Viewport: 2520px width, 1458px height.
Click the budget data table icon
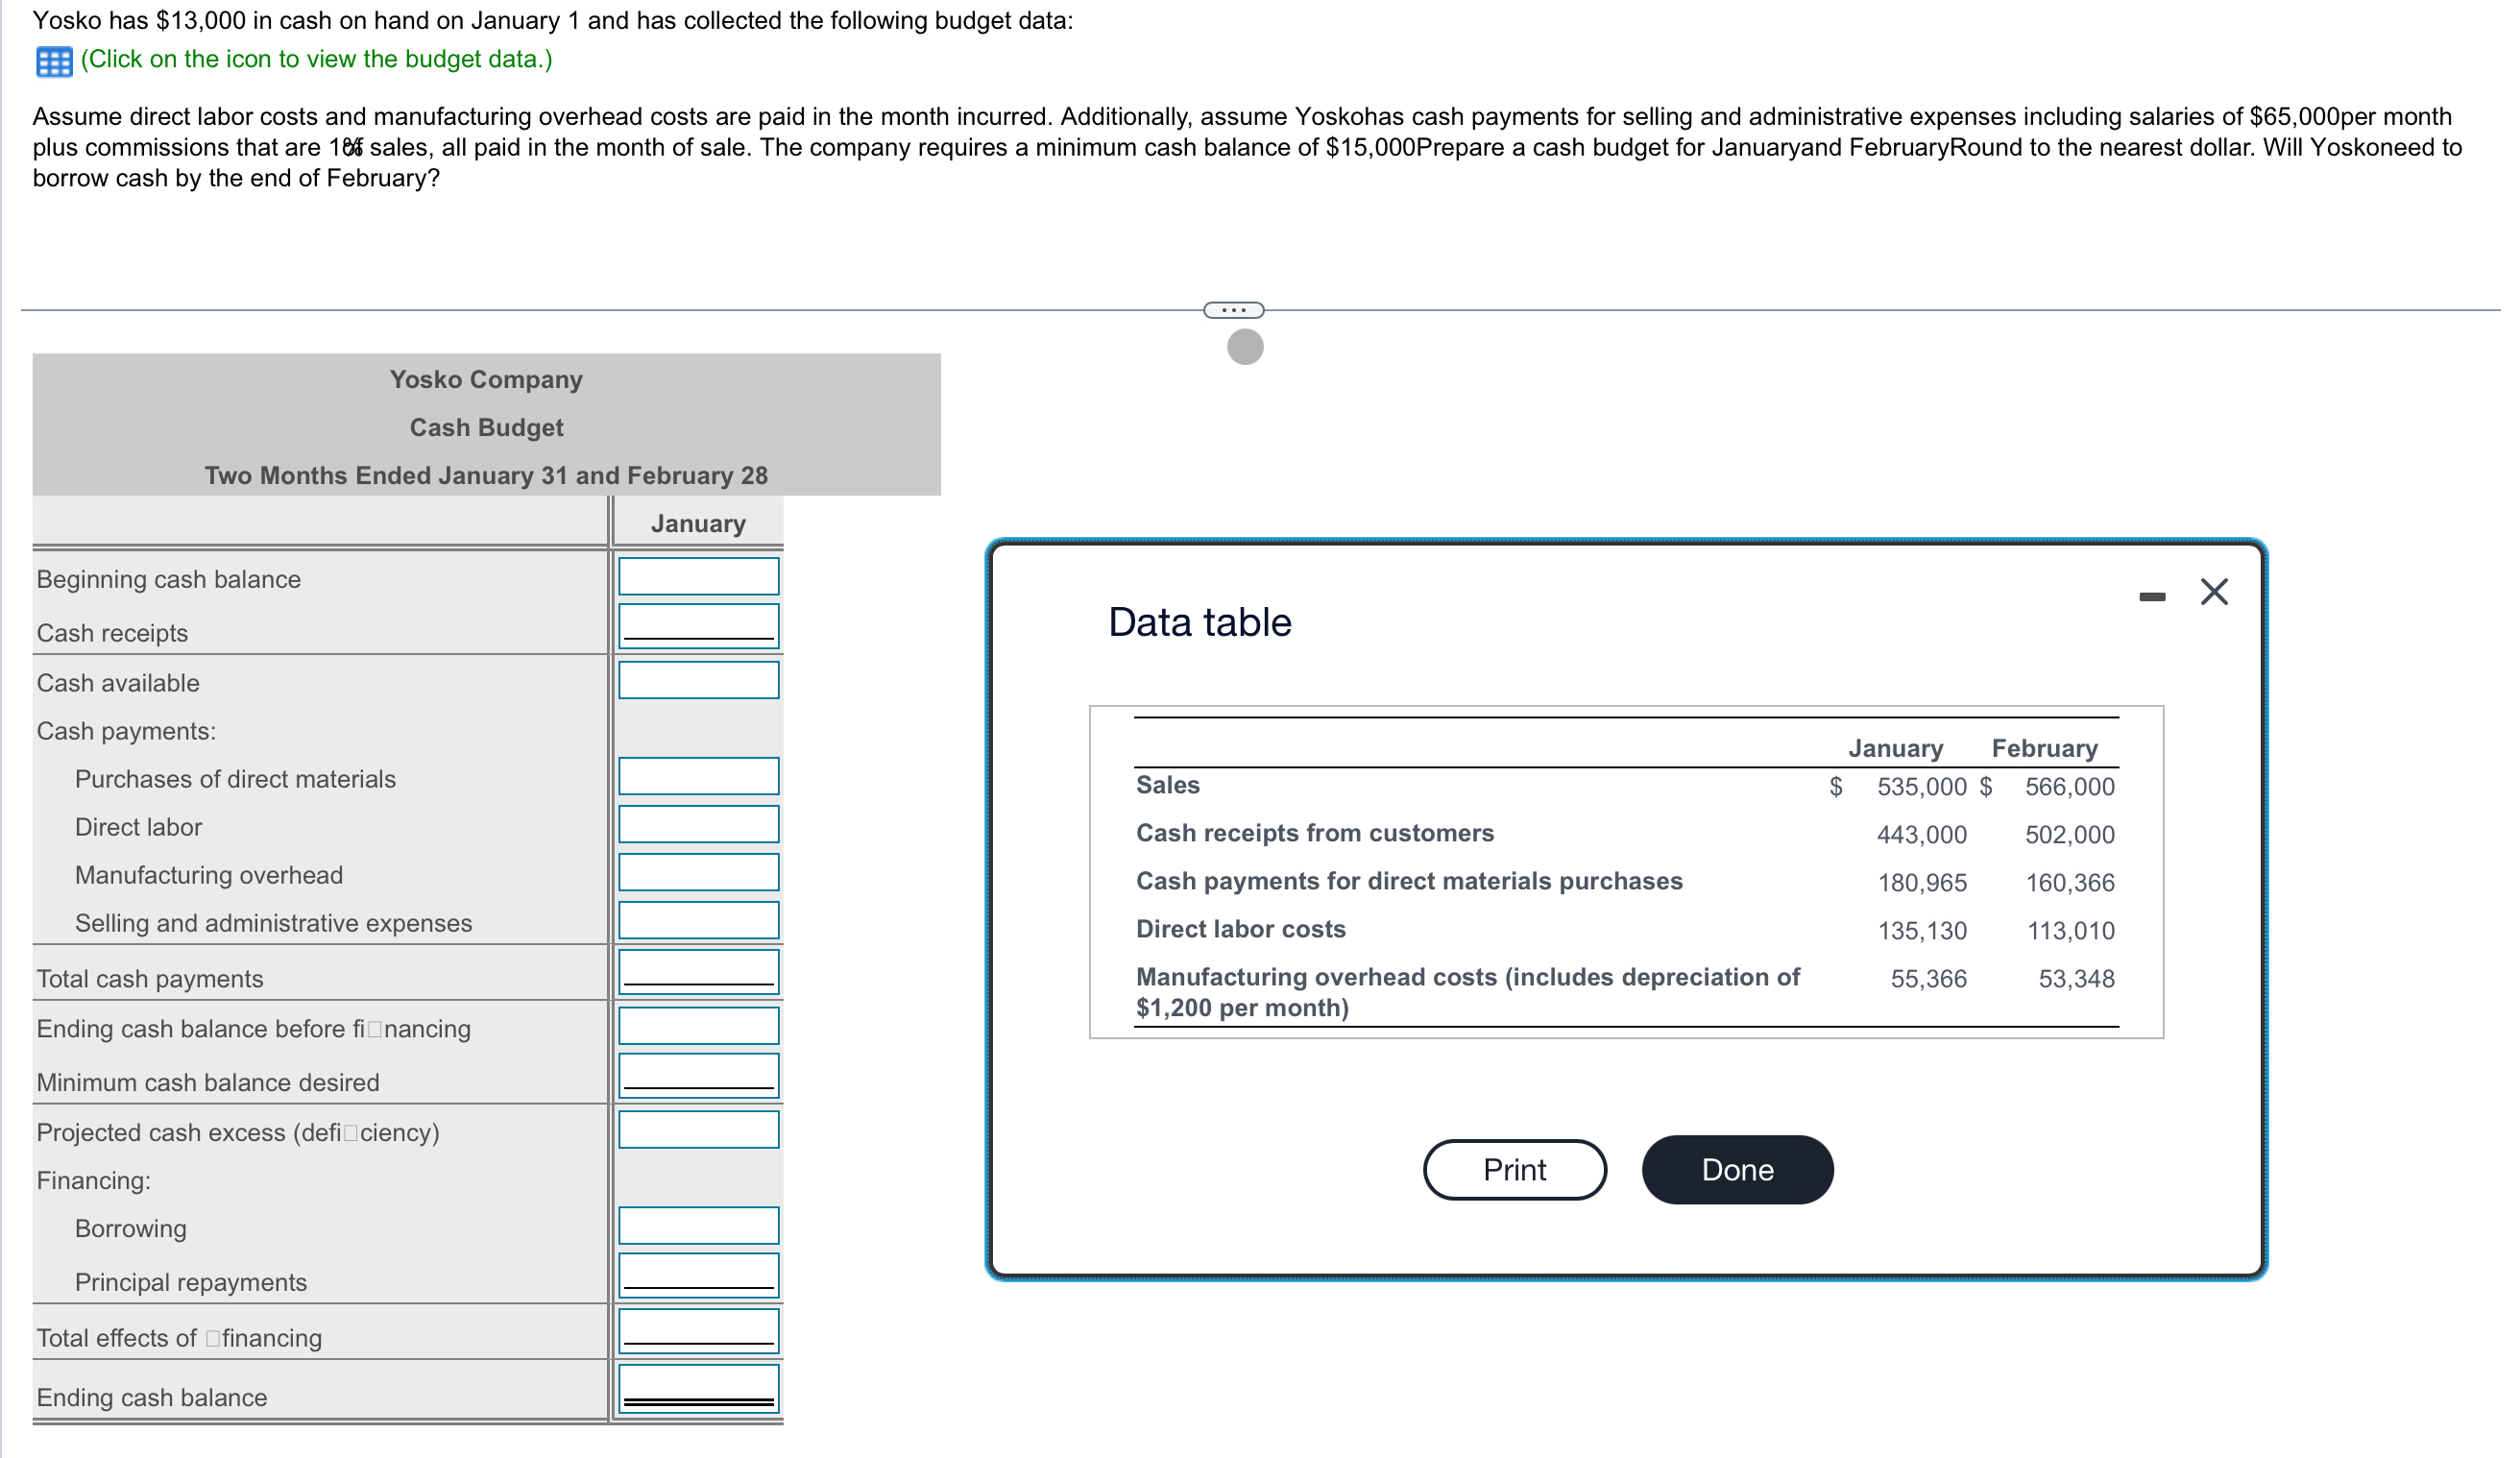pos(53,62)
